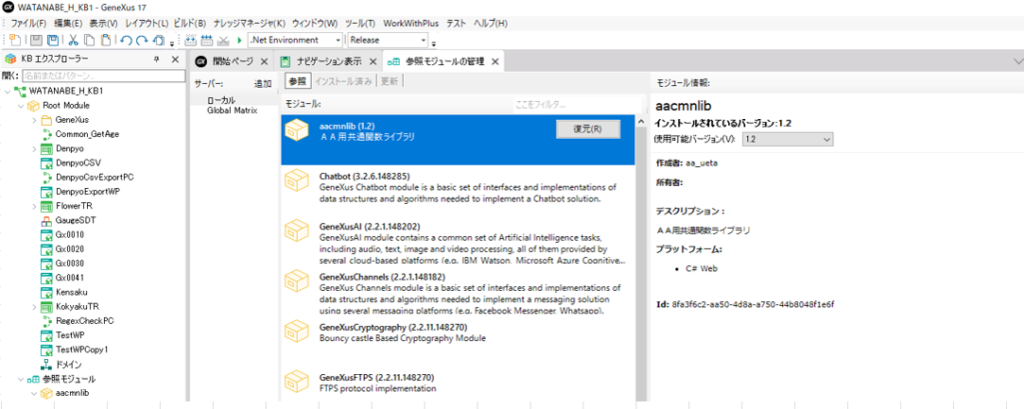Screen dimensions: 1024x409
Task: Click the GeneXusCryptography module box icon
Action: (x=297, y=331)
